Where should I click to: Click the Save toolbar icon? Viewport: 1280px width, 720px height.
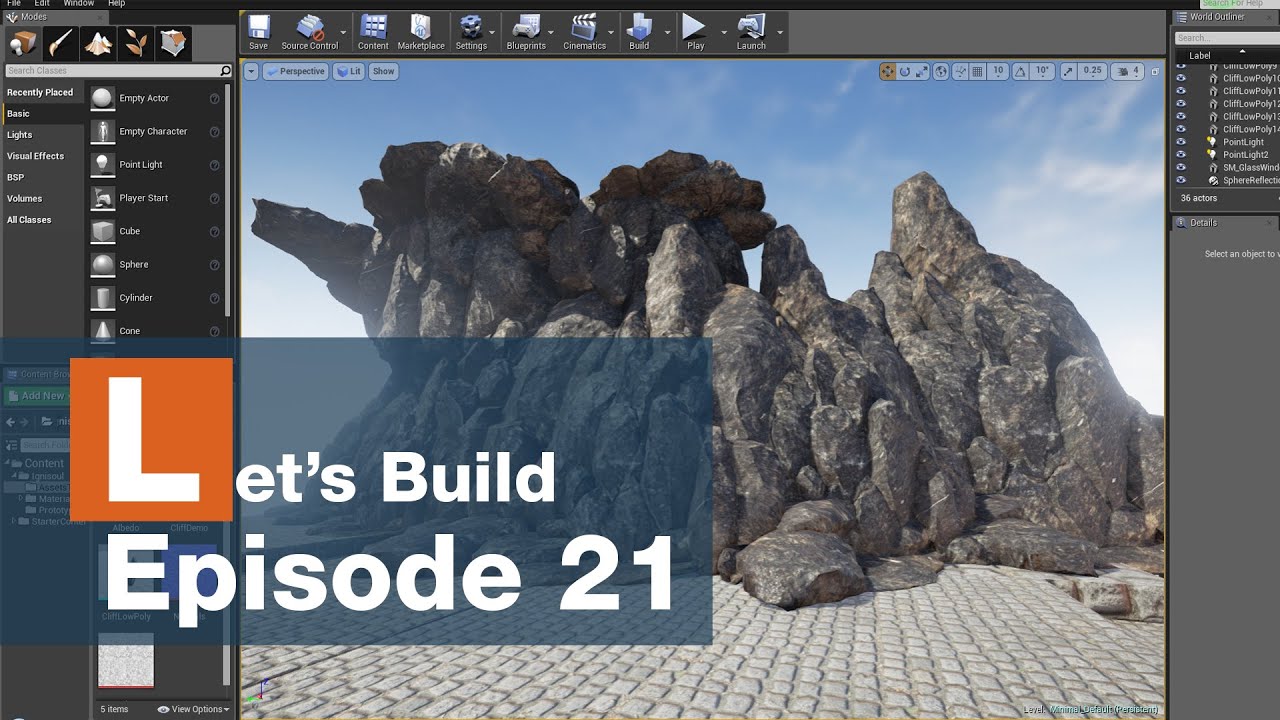click(x=258, y=32)
